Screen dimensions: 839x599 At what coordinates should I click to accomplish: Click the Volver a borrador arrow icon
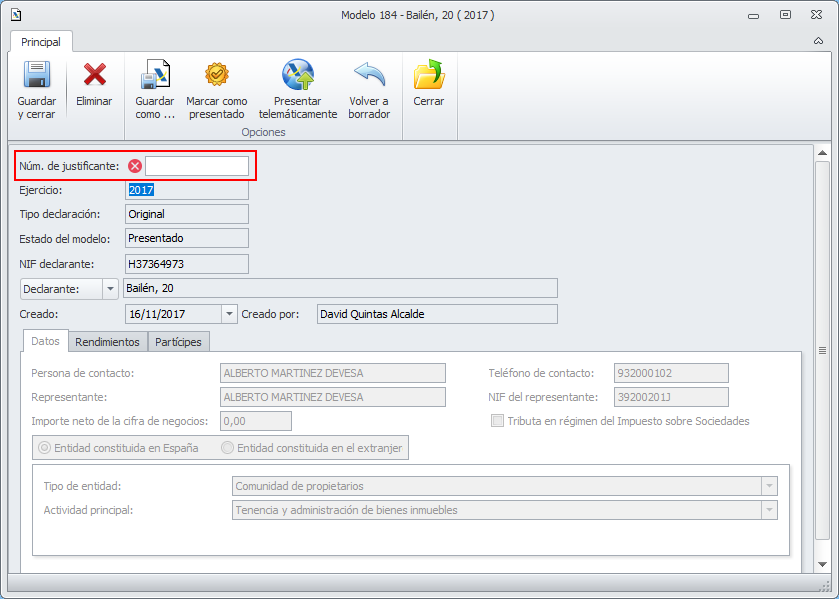click(369, 74)
